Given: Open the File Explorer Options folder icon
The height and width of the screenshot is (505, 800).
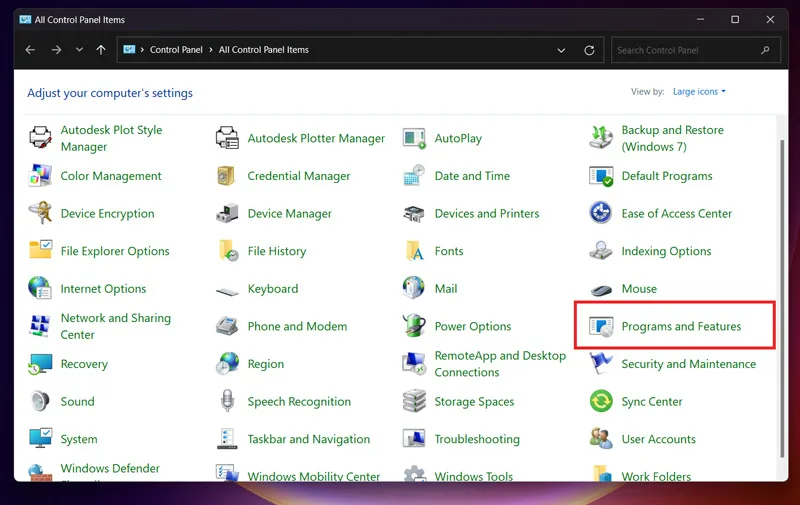Looking at the screenshot, I should [40, 250].
